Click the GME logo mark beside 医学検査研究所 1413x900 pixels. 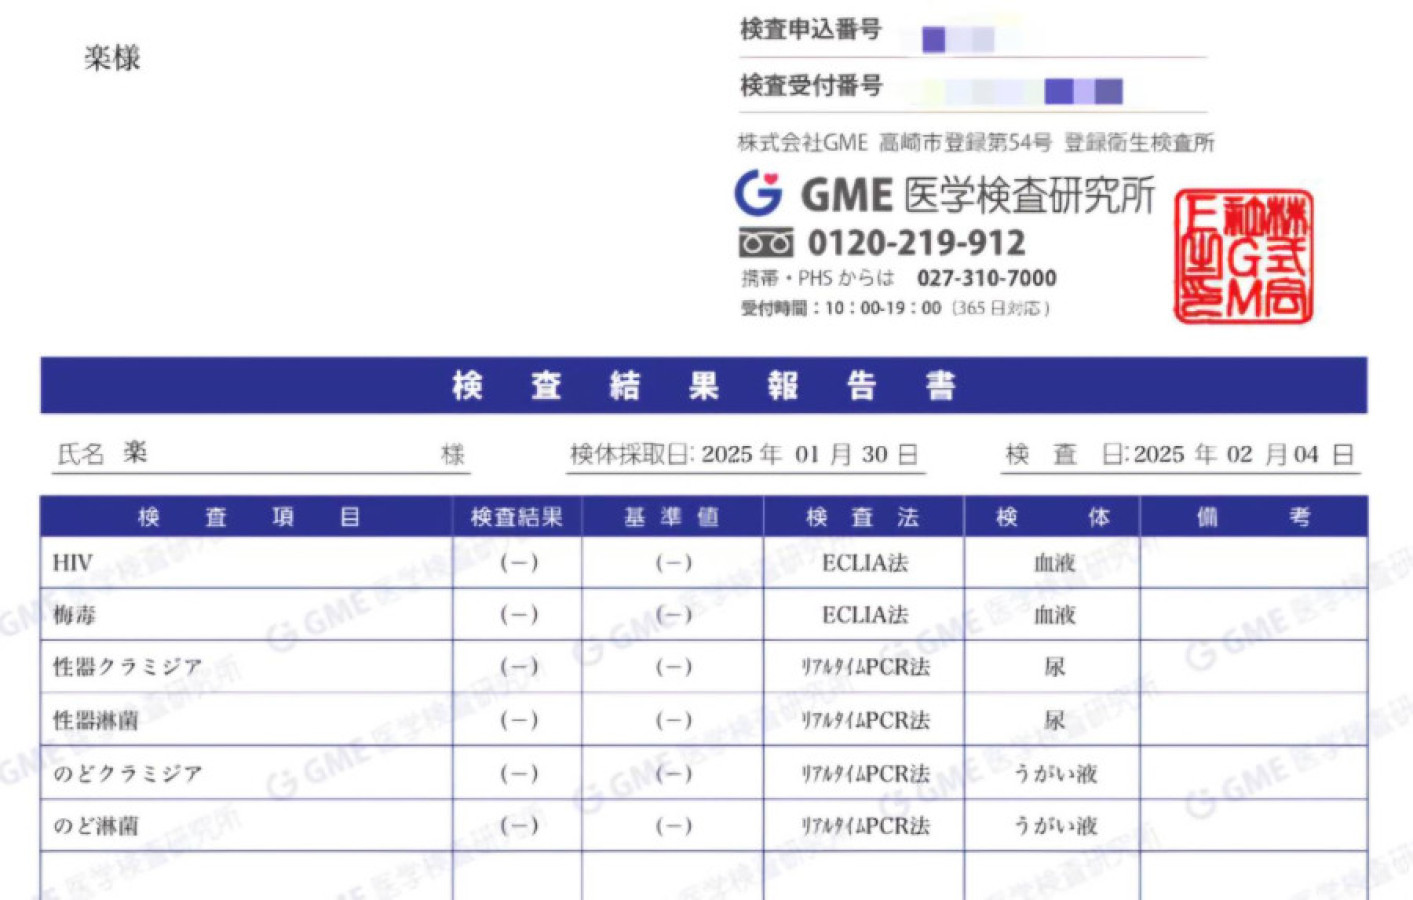[758, 193]
